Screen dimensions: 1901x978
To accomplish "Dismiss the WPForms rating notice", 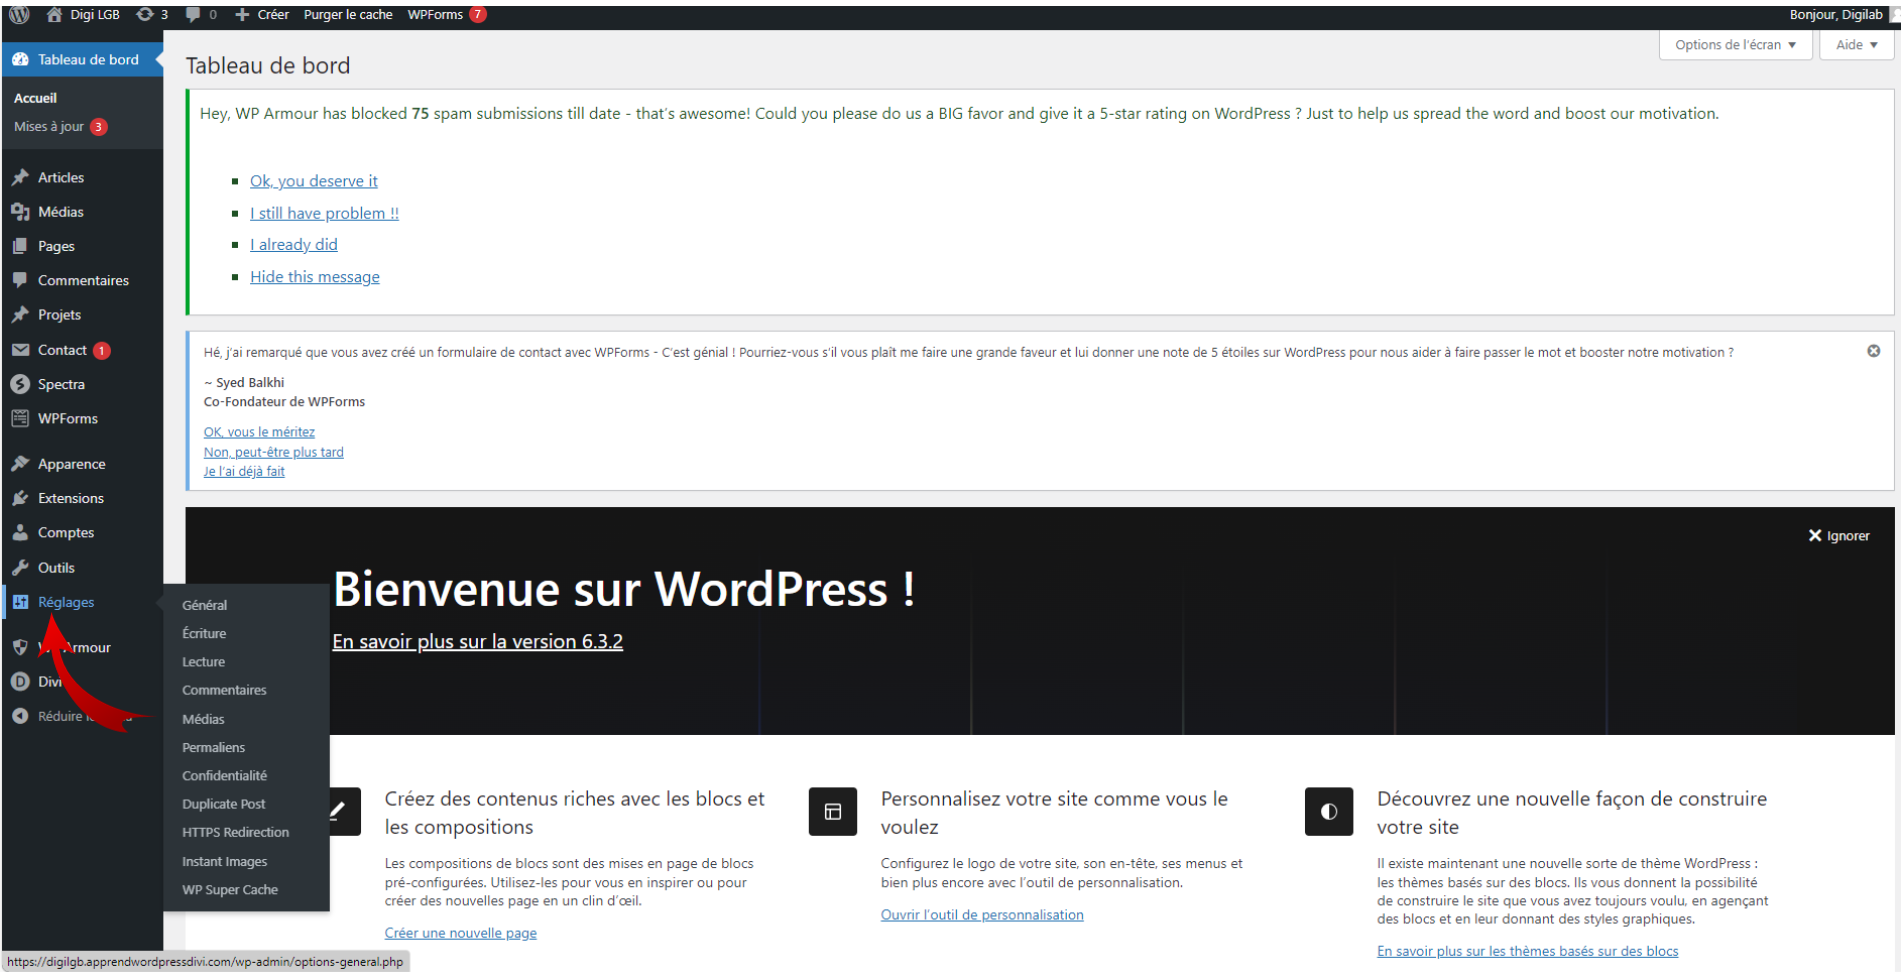I will click(x=1873, y=351).
